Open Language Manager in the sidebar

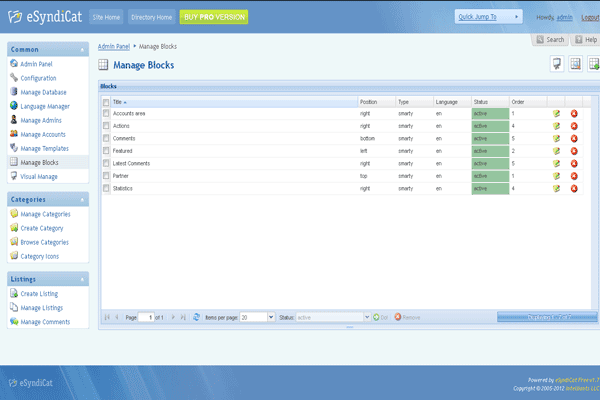click(45, 105)
